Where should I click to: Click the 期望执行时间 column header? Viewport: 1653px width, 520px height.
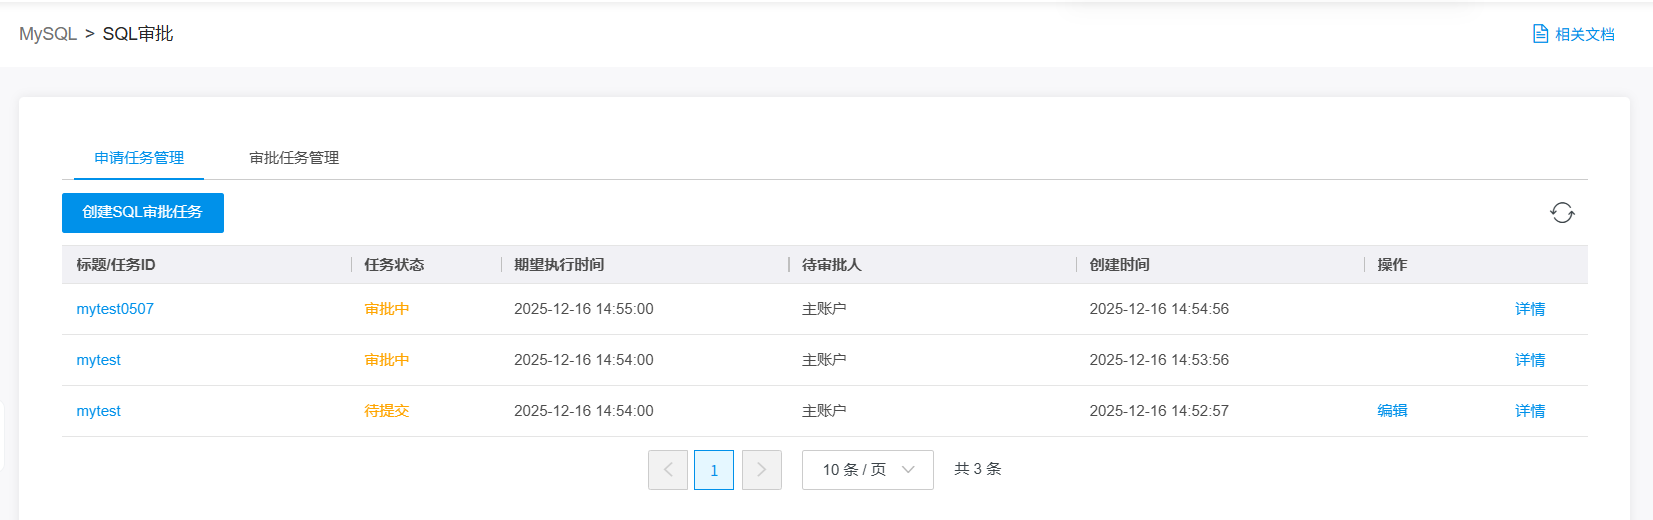tap(559, 265)
